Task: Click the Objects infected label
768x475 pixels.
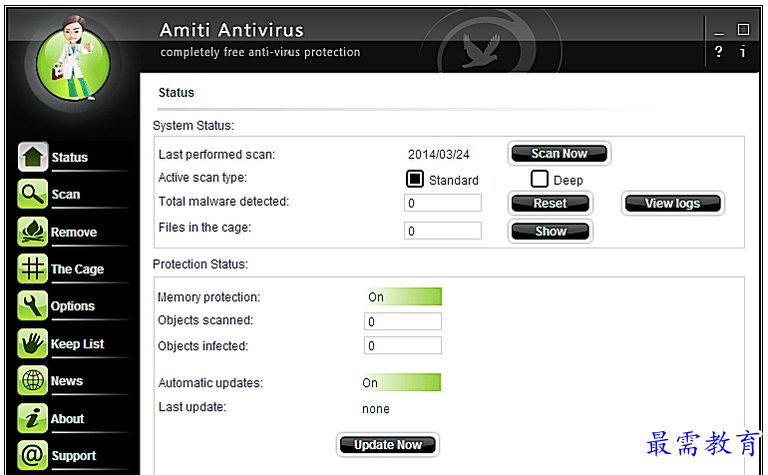Action: click(x=203, y=346)
